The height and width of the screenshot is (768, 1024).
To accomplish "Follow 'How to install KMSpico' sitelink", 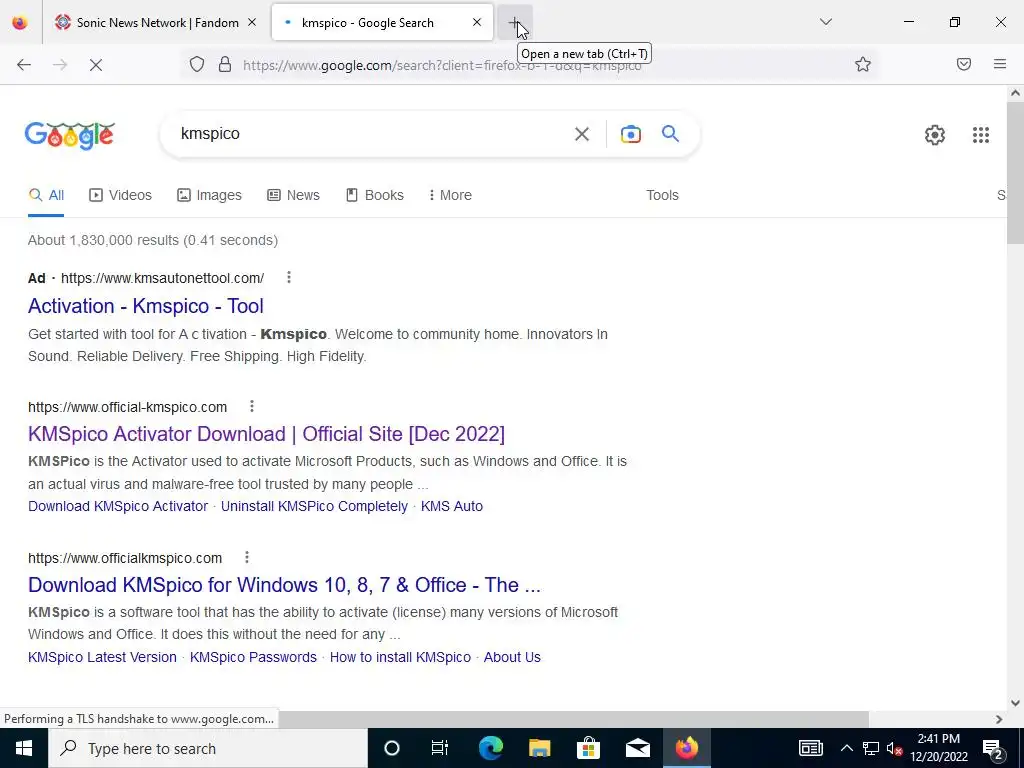I will pyautogui.click(x=400, y=657).
